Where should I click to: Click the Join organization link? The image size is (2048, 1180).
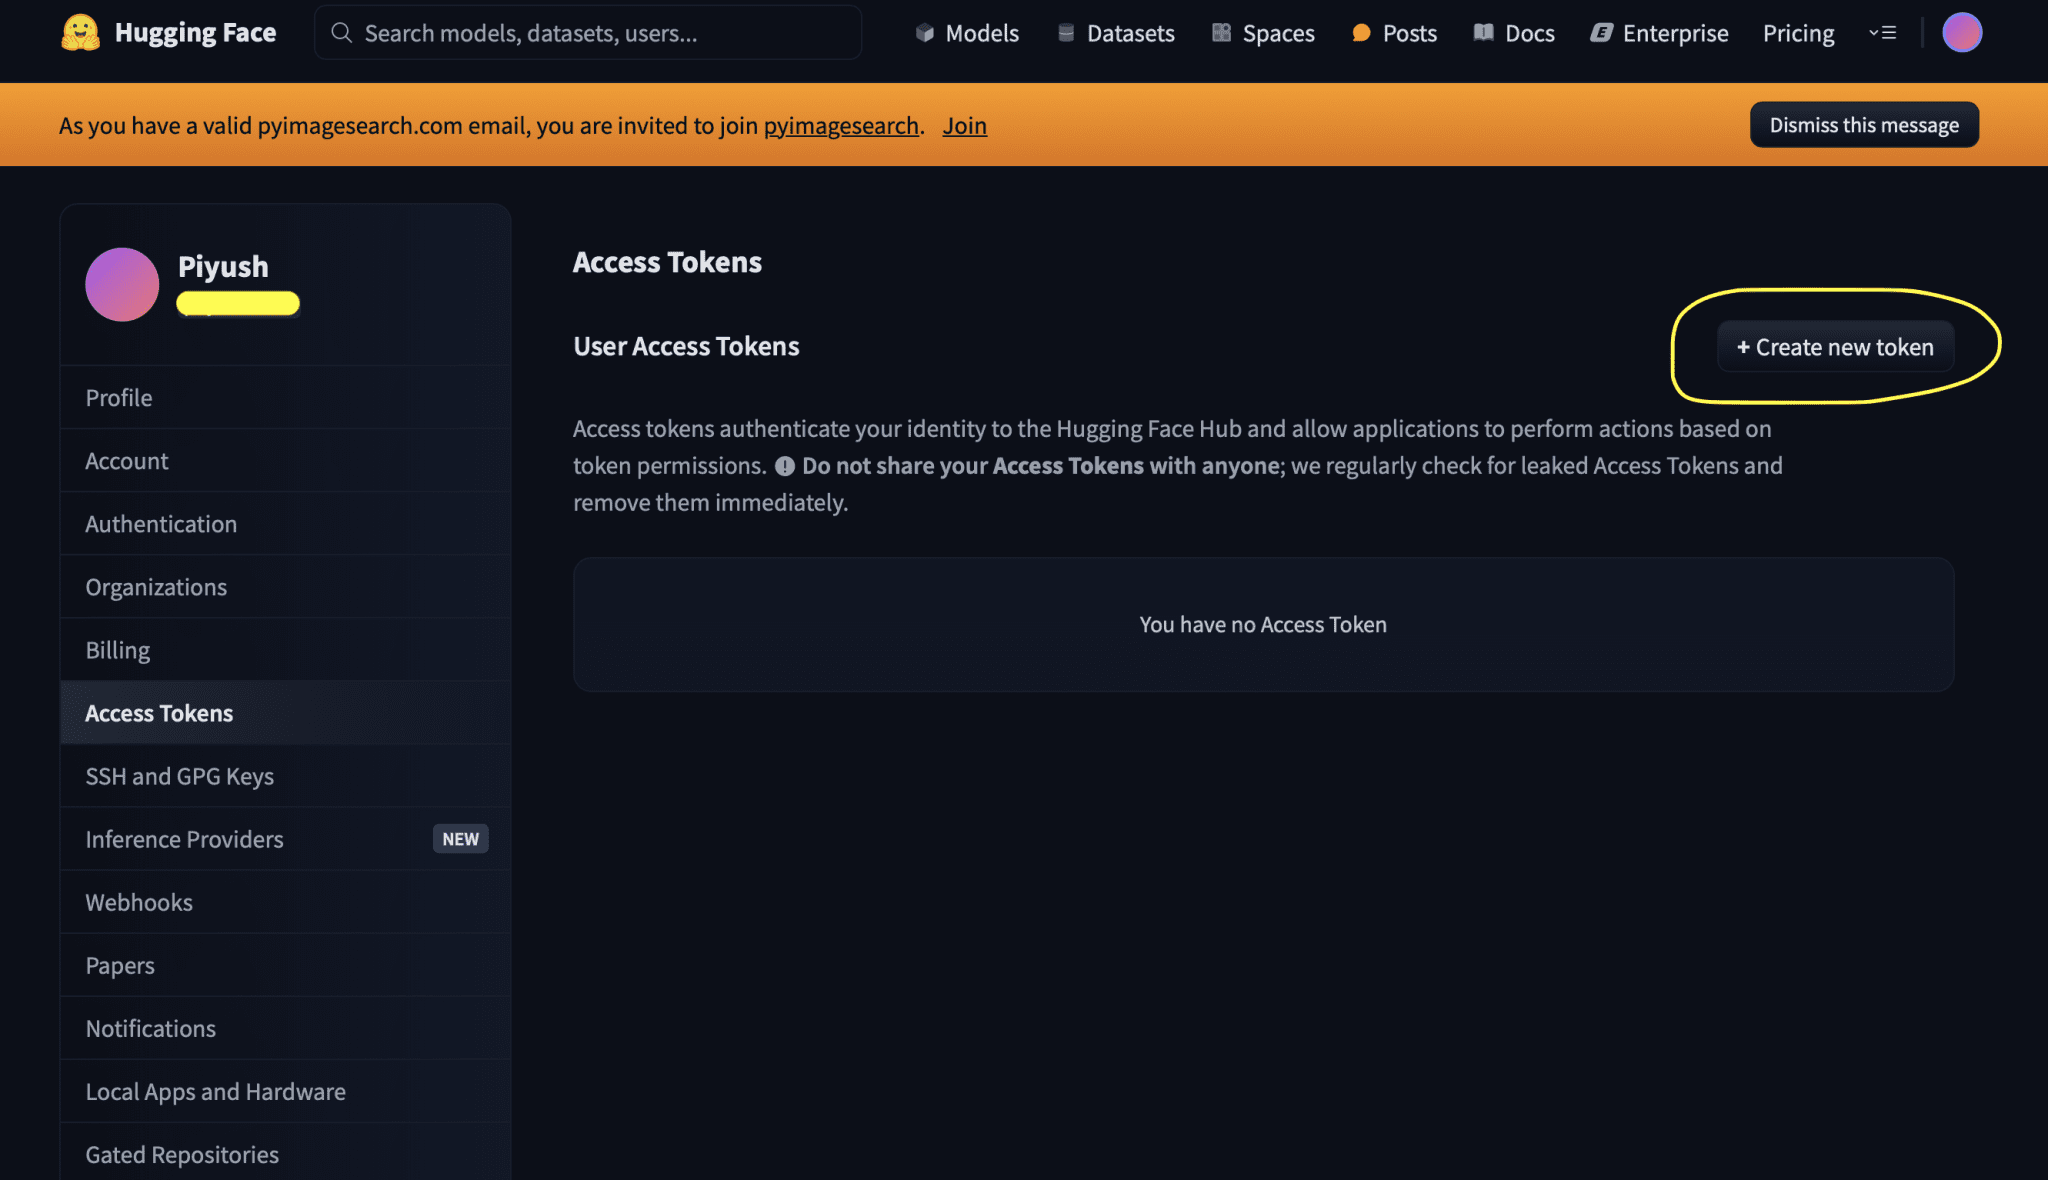[964, 126]
